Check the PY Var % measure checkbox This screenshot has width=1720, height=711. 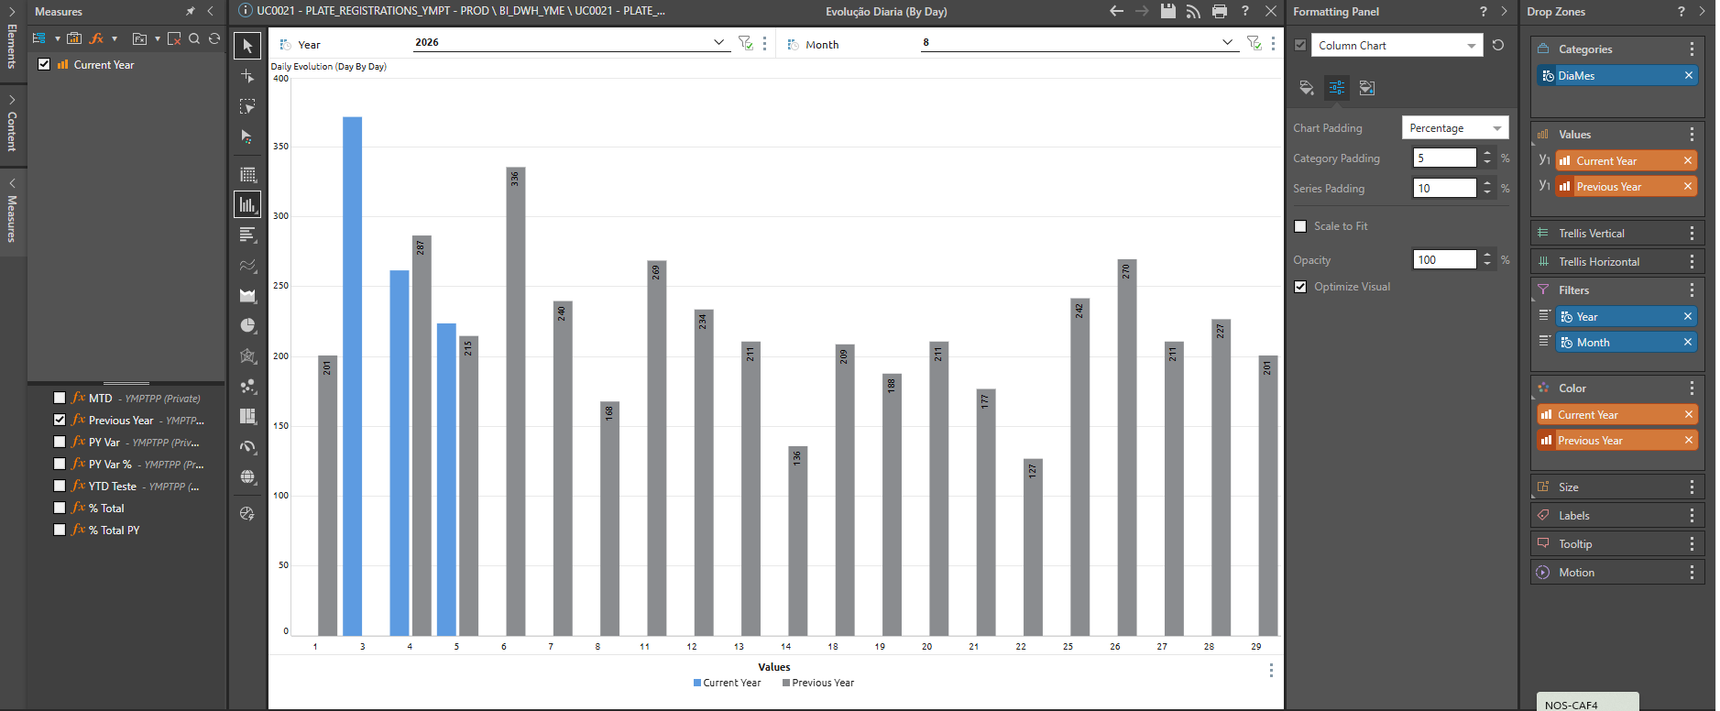tap(59, 464)
